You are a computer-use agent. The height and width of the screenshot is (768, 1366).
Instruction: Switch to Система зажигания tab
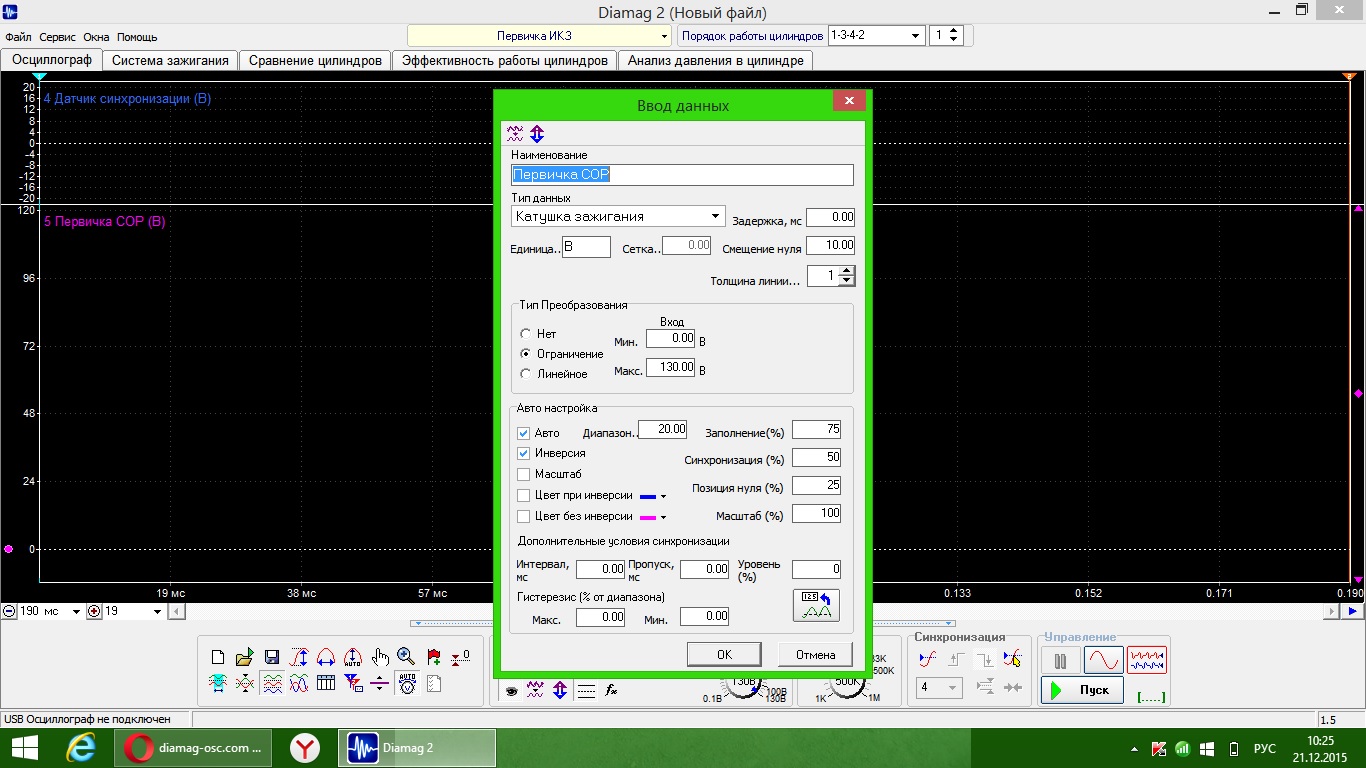[x=170, y=60]
